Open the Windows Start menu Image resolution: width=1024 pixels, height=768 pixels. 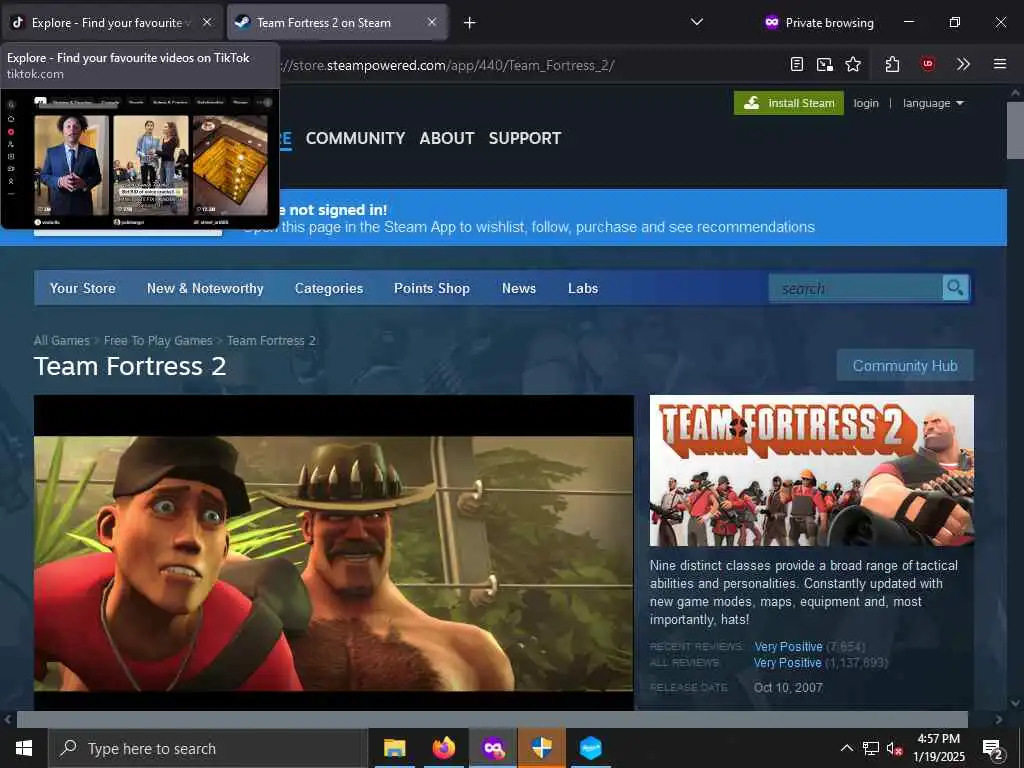[x=24, y=748]
